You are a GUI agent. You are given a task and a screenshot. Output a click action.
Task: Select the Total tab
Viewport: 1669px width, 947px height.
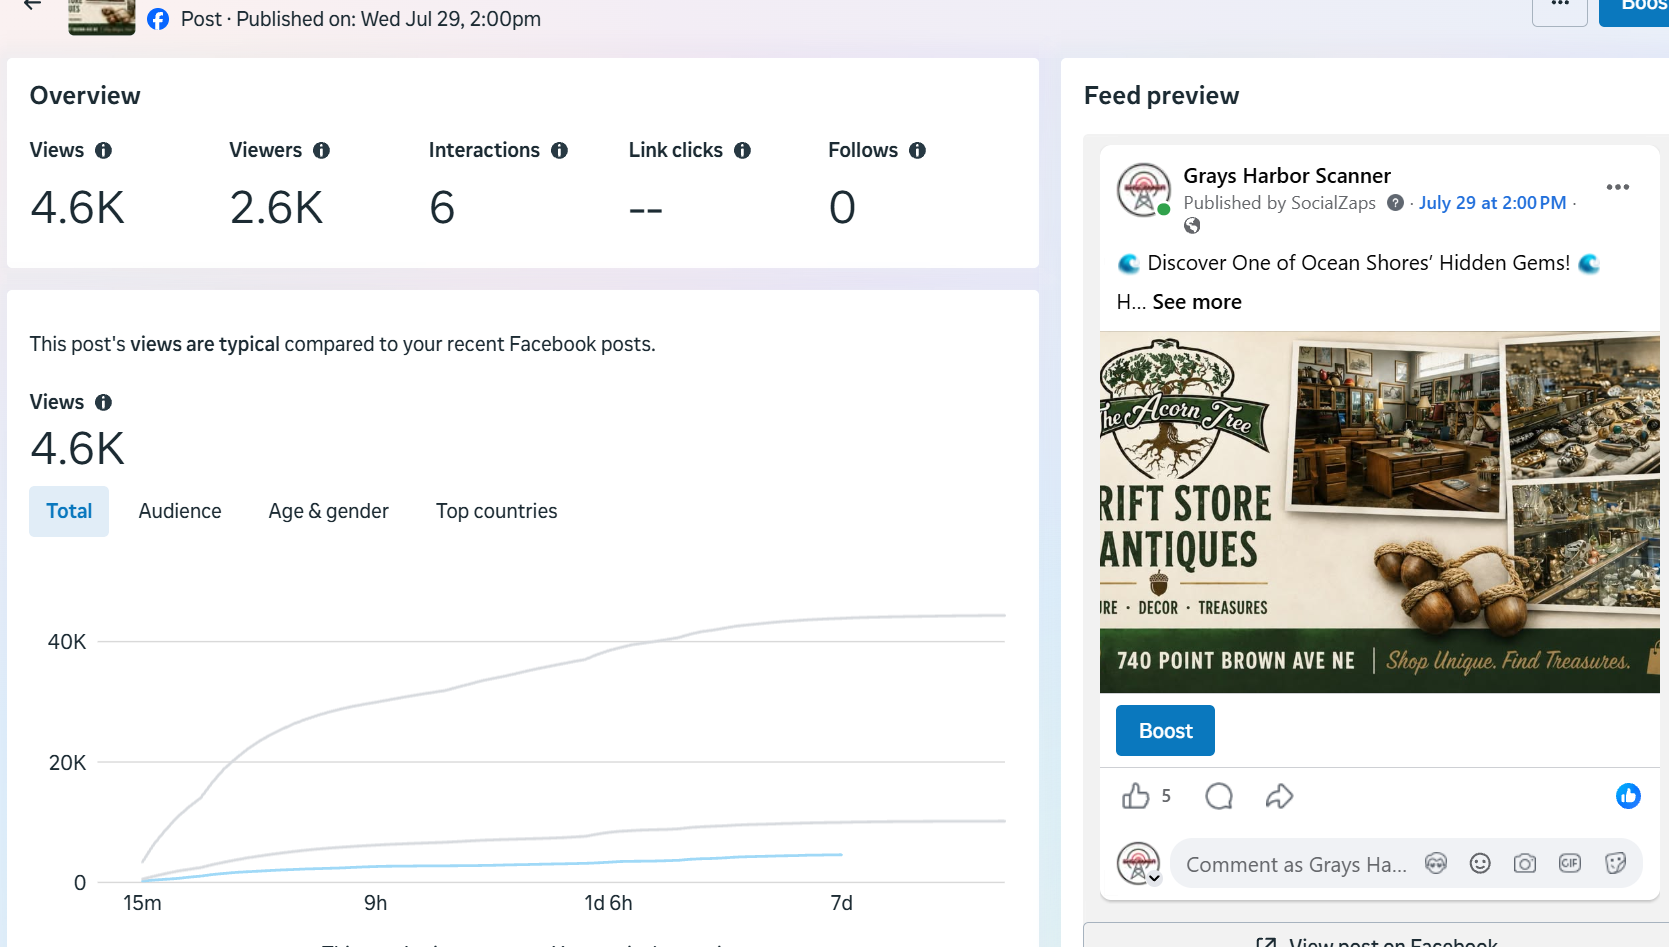tap(69, 511)
